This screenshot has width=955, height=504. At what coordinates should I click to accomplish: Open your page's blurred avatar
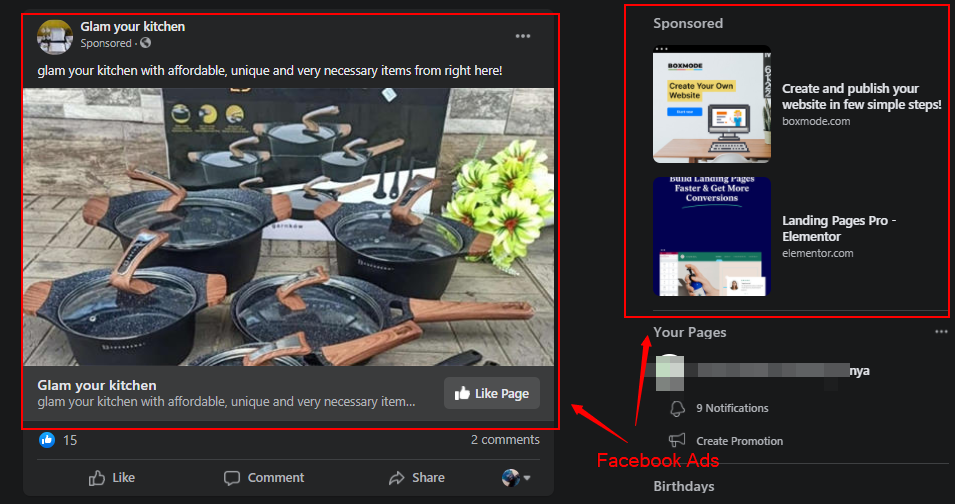669,371
